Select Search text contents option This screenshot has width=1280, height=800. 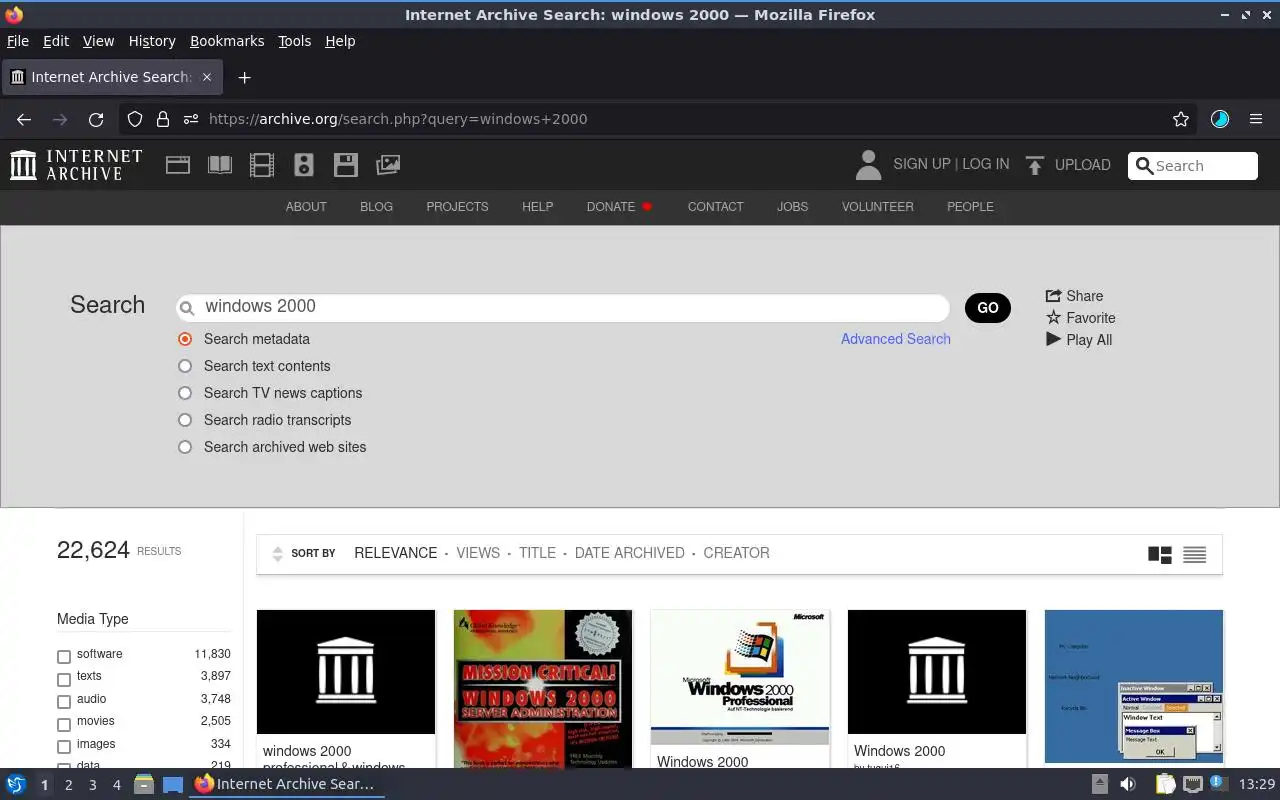(x=185, y=366)
